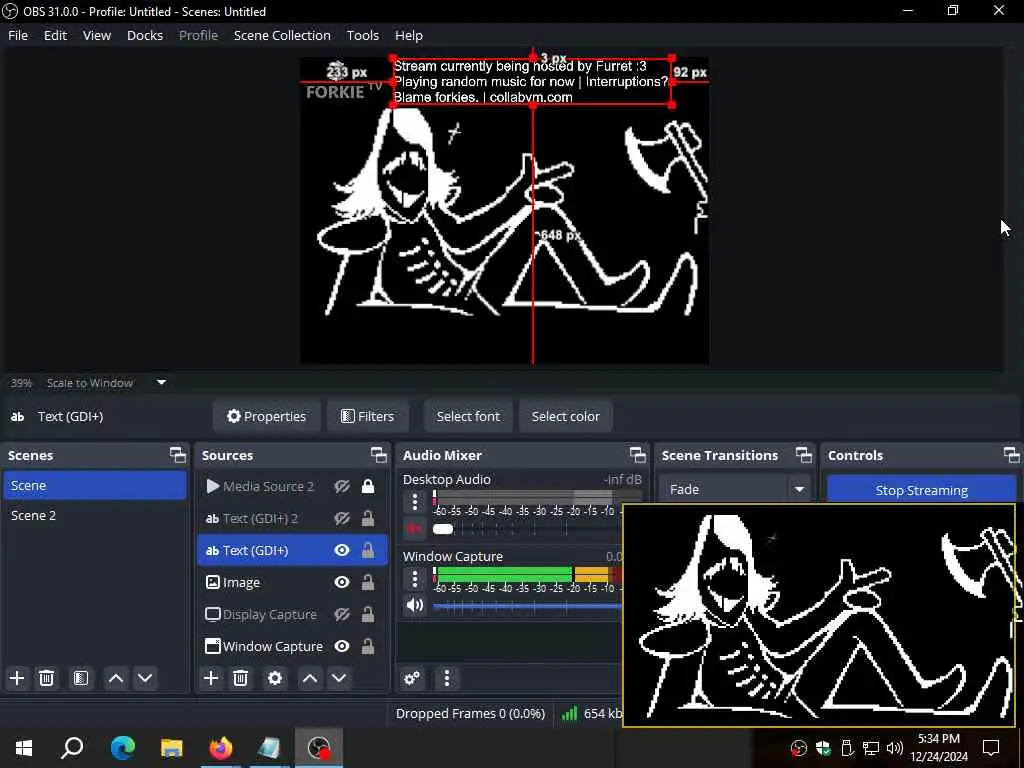Move scene up arrow in Scenes dock
The width and height of the screenshot is (1024, 768).
tap(116, 678)
